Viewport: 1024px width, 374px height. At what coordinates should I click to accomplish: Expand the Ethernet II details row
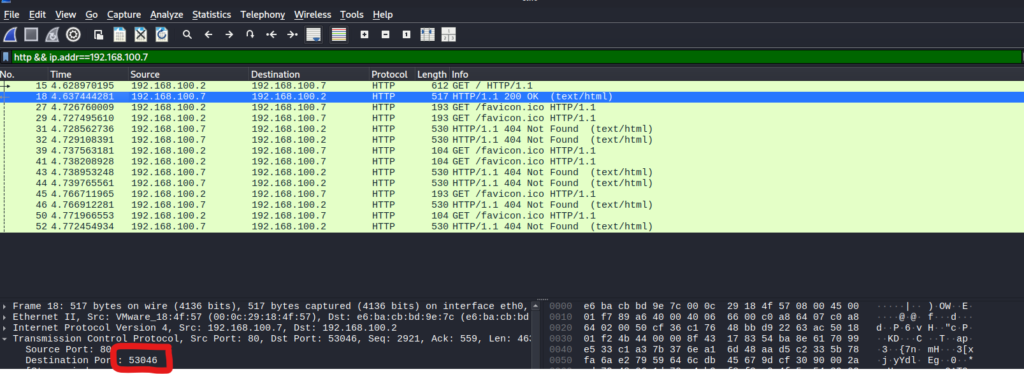[5, 317]
